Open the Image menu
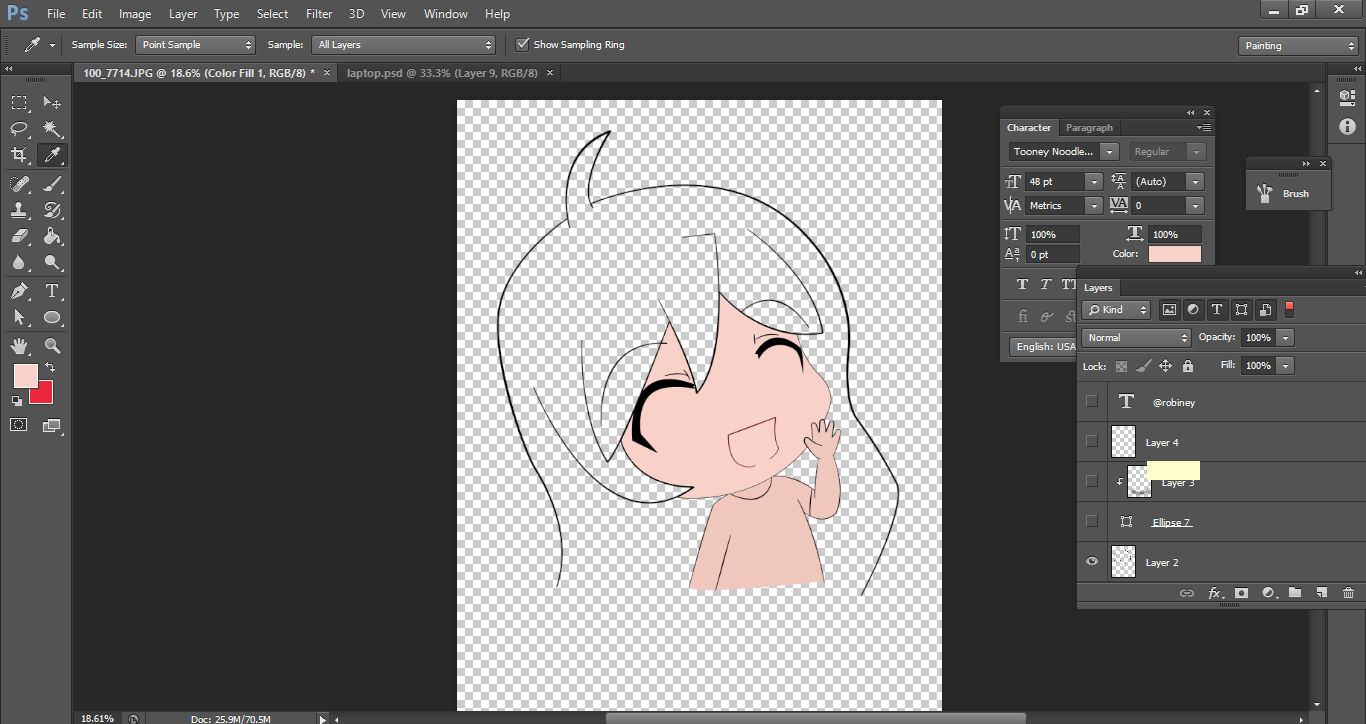This screenshot has height=724, width=1366. pyautogui.click(x=135, y=14)
